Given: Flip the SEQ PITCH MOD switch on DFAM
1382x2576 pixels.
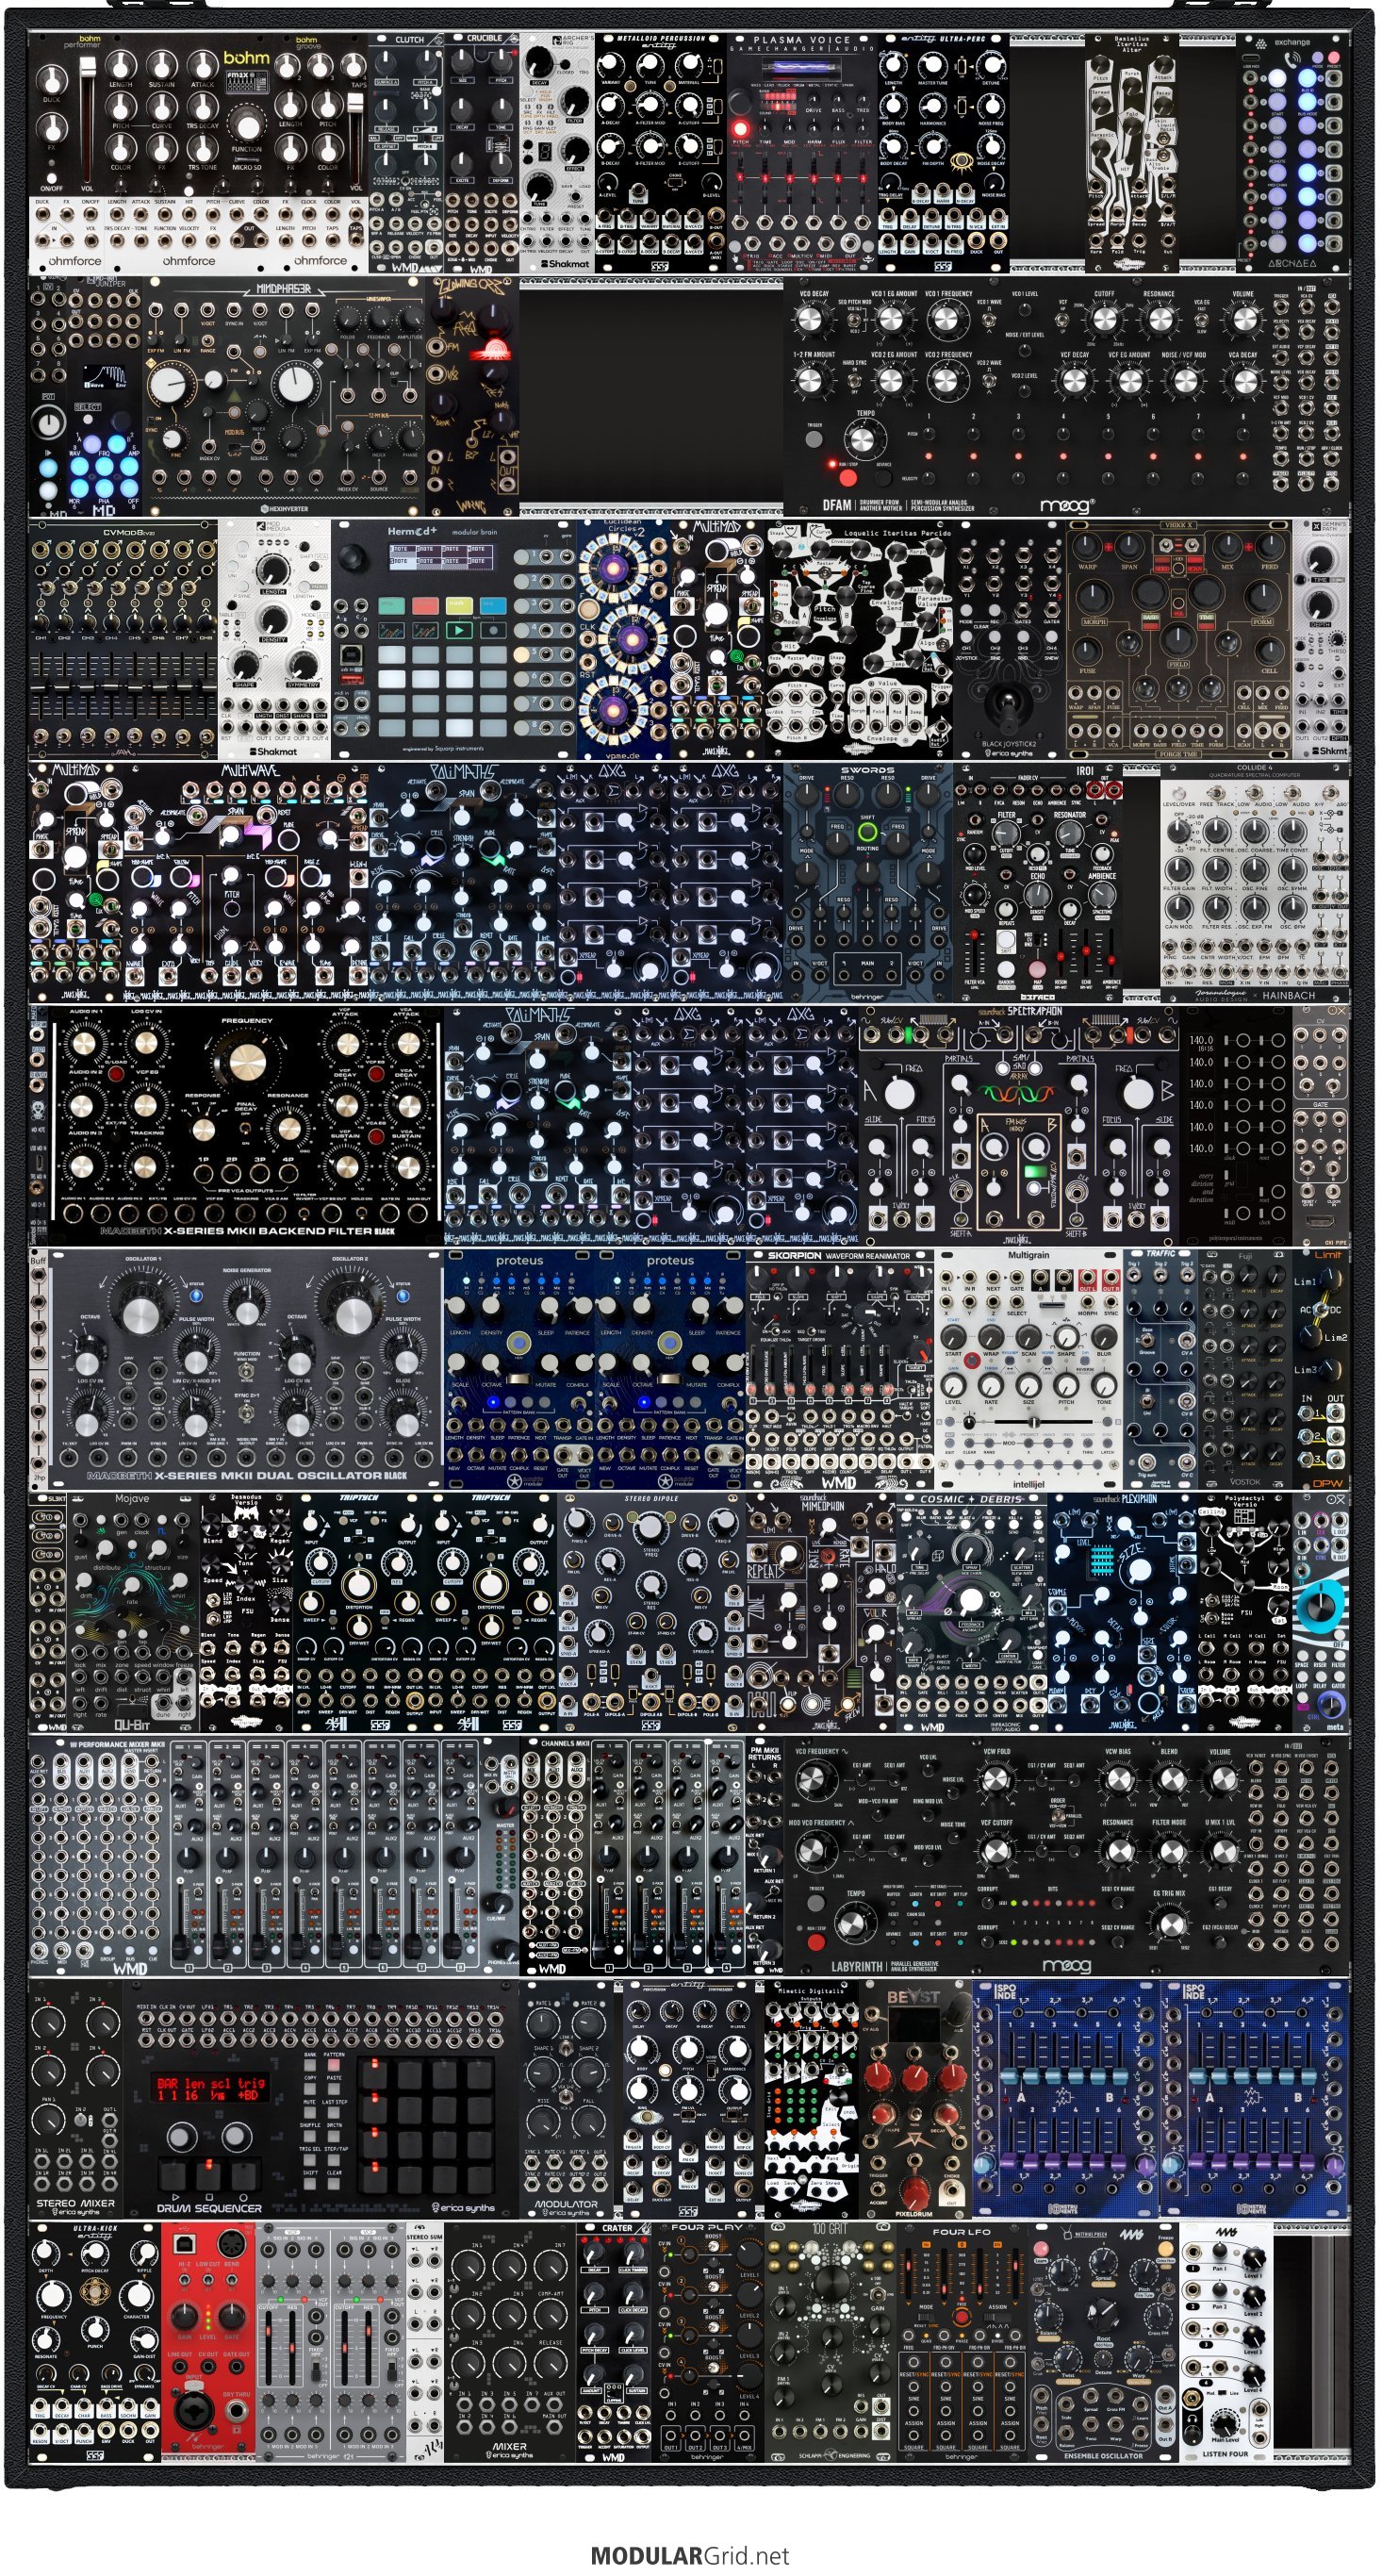Looking at the screenshot, I should pyautogui.click(x=855, y=320).
